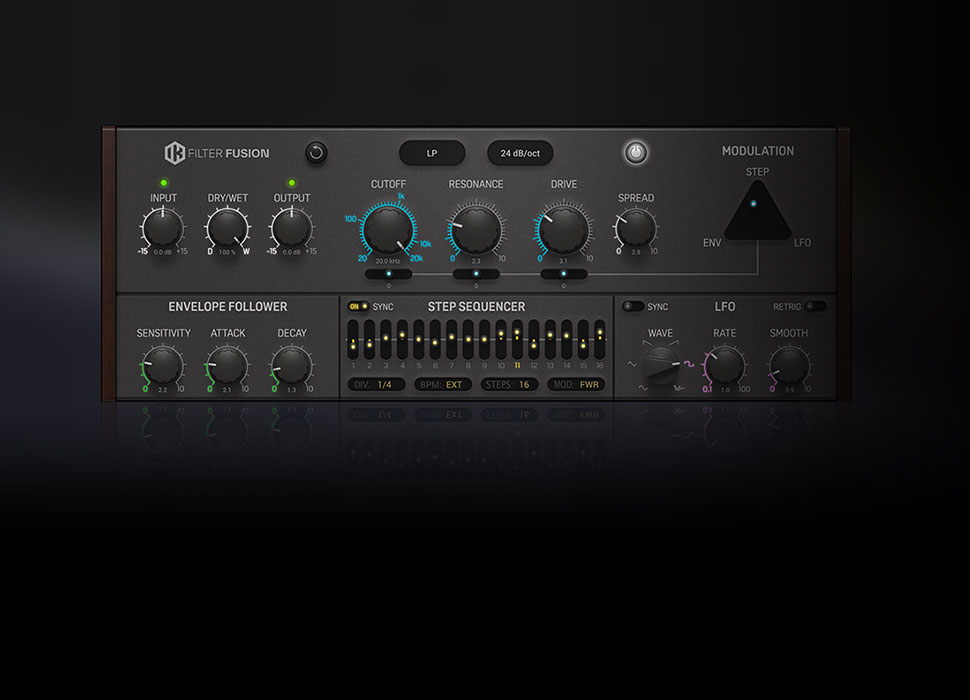Viewport: 970px width, 700px height.
Task: Toggle the RETRIG switch
Action: [x=816, y=306]
